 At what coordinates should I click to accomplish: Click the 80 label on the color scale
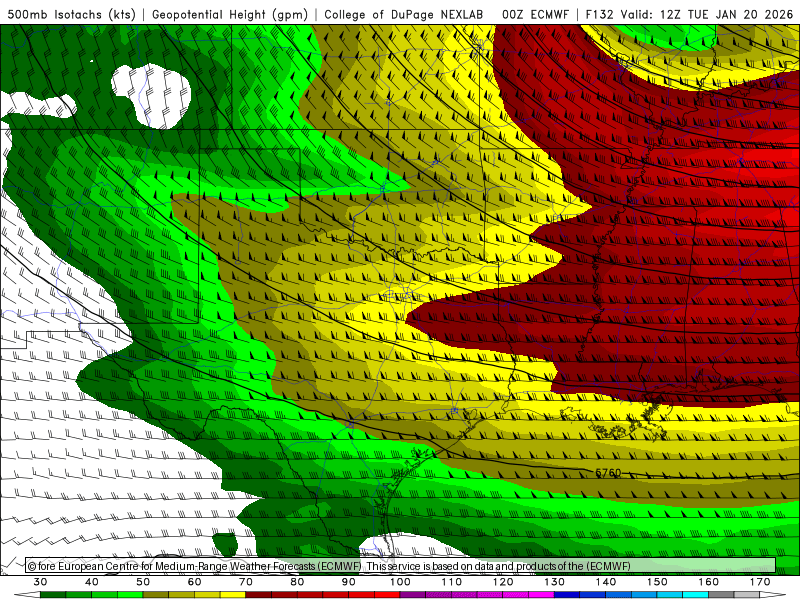point(297,582)
